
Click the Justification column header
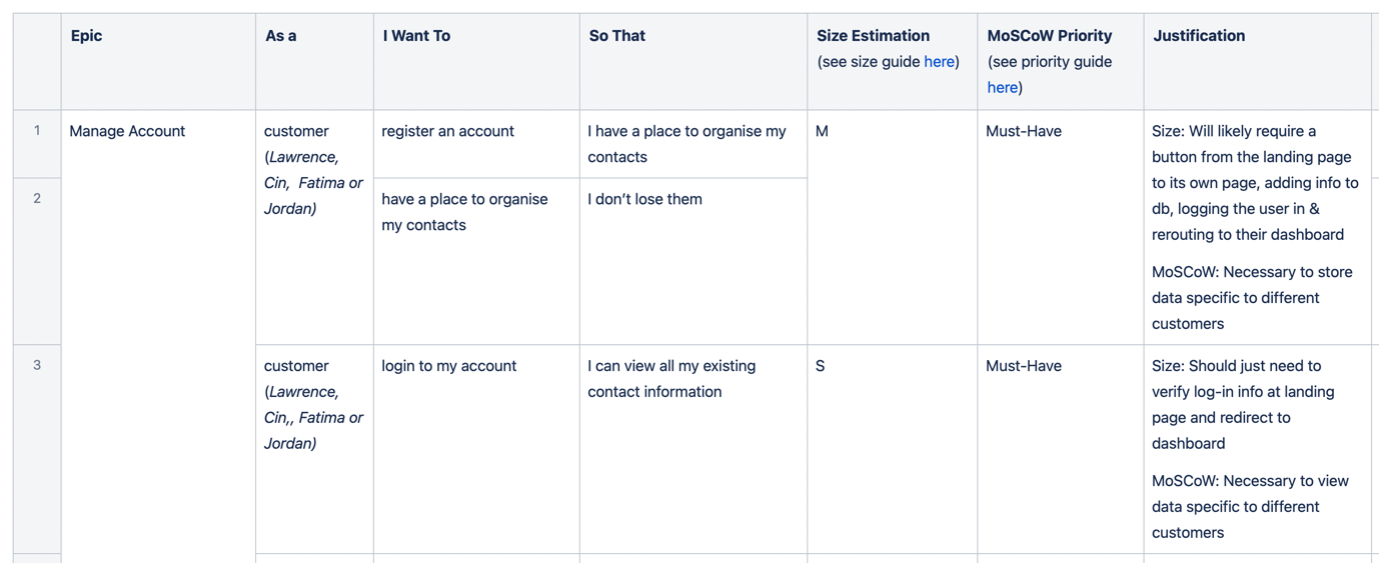point(1258,61)
